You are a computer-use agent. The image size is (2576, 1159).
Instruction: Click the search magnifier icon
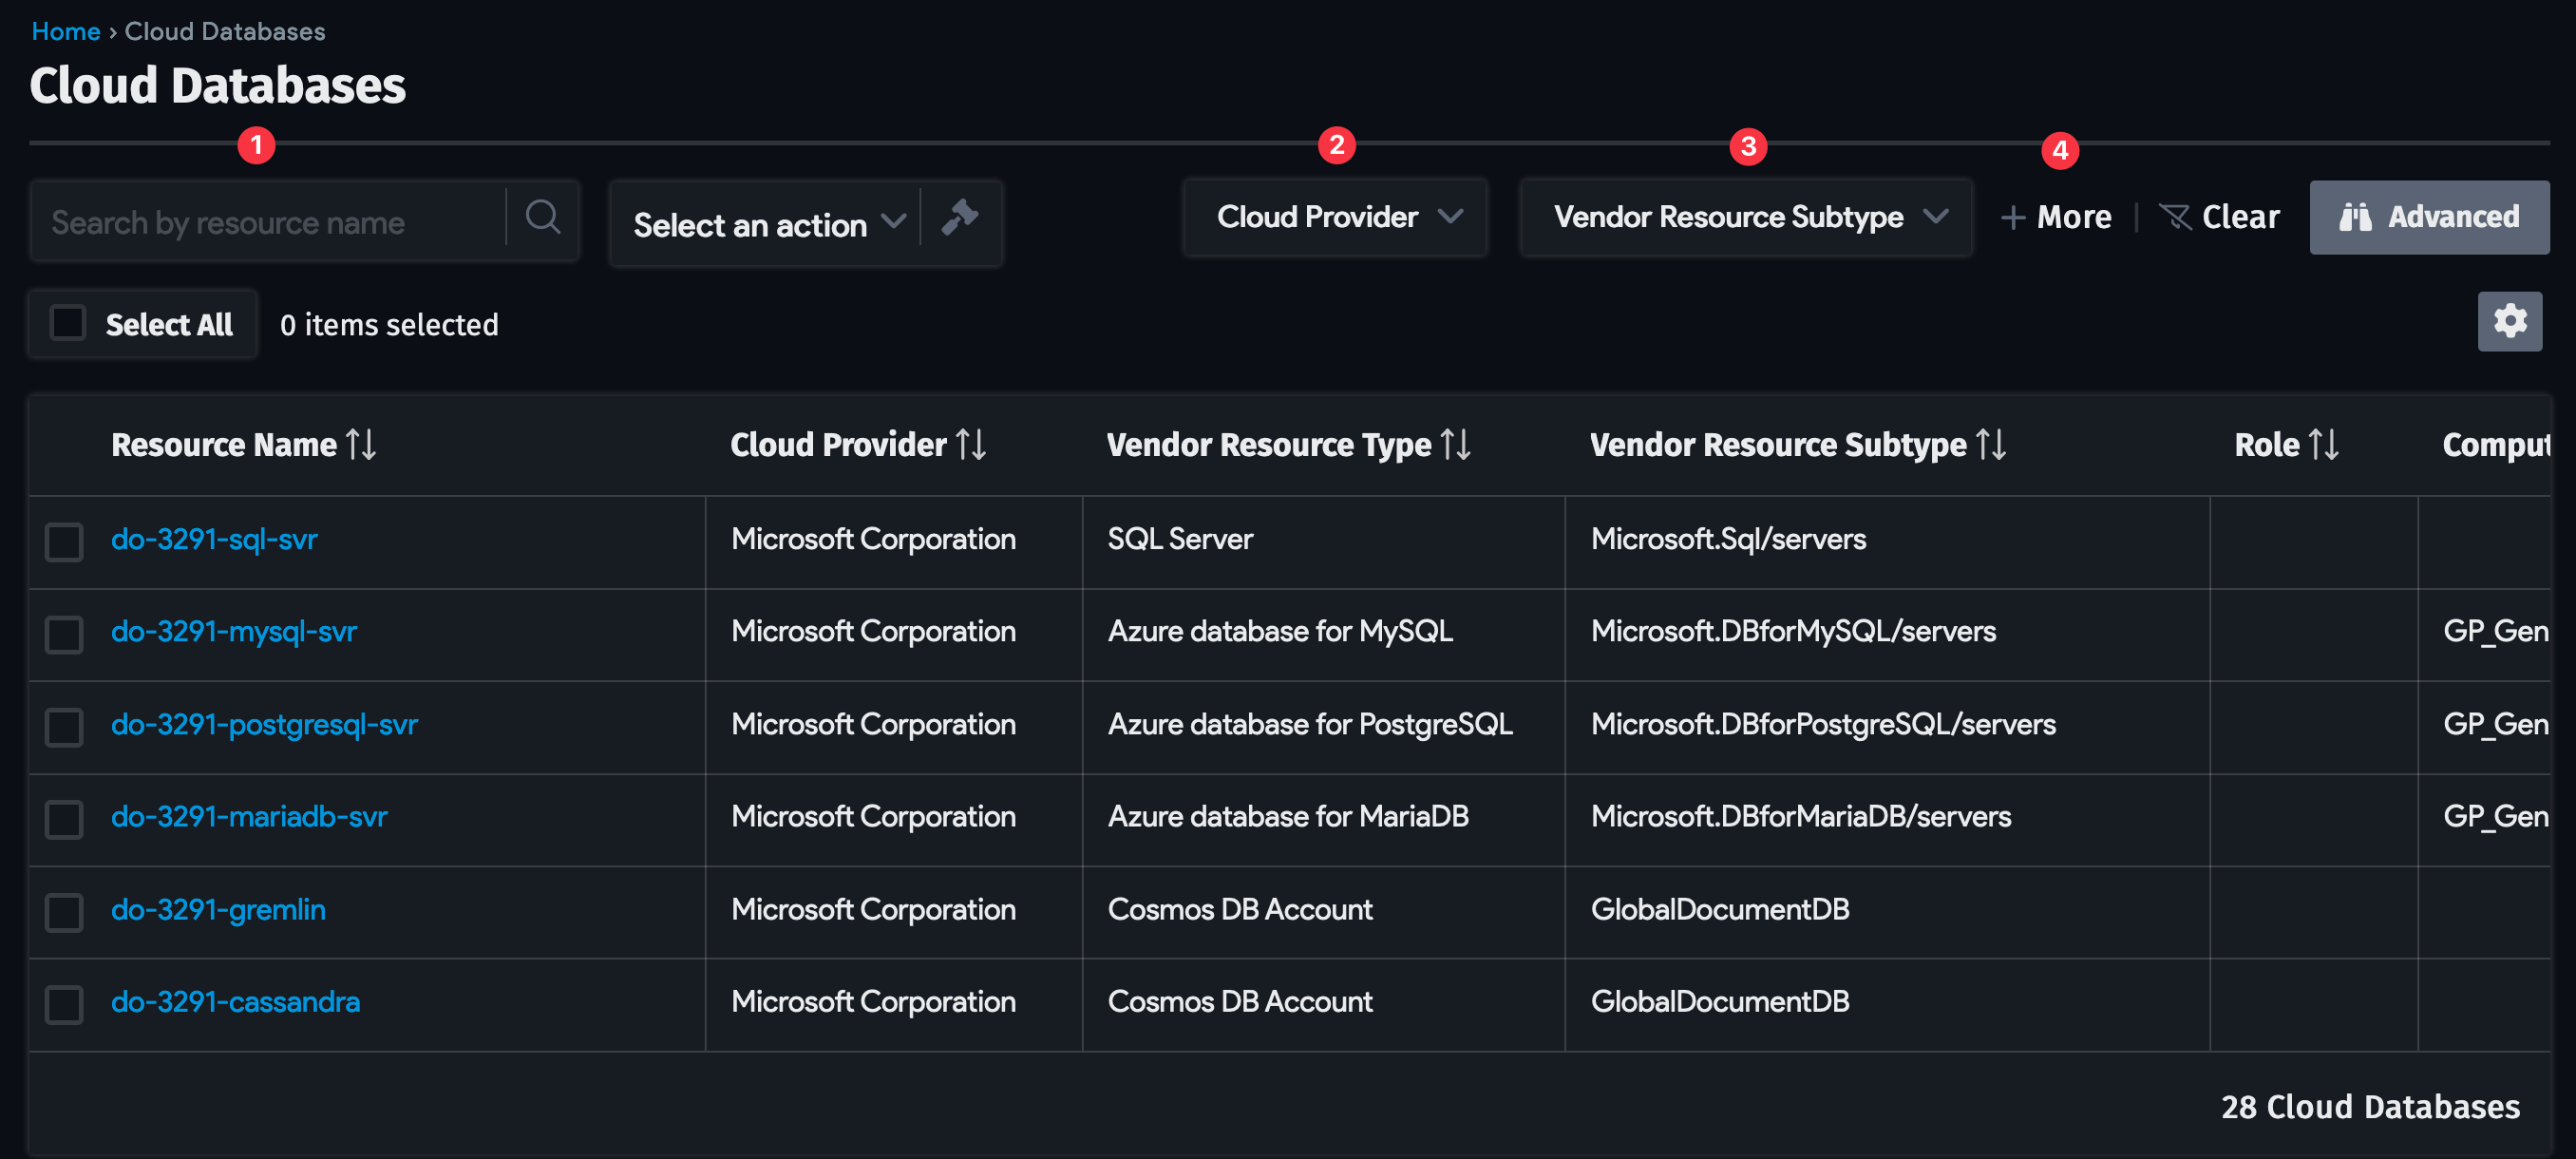[543, 218]
